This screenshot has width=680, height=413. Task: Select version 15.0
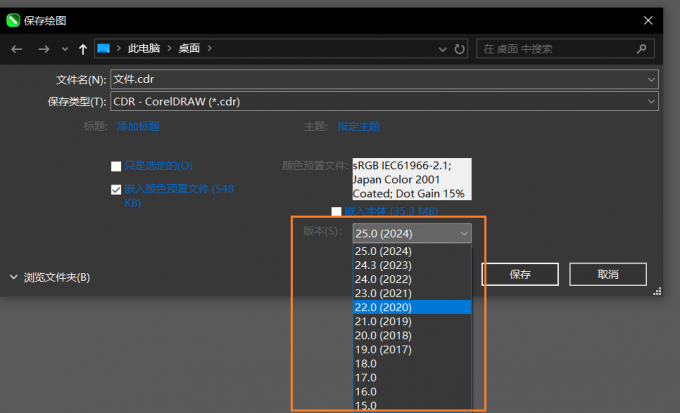click(412, 405)
